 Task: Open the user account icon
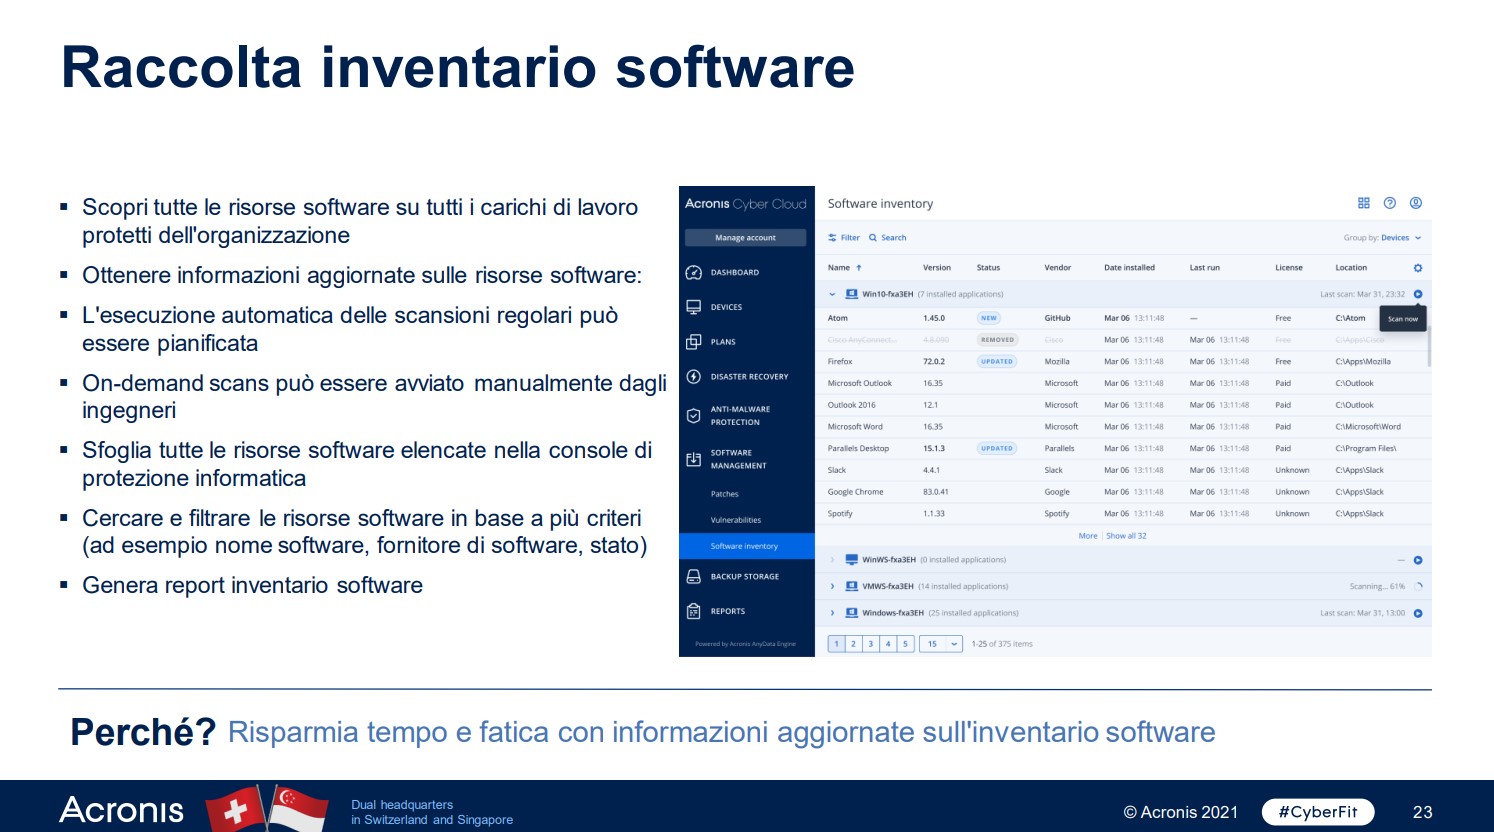click(1416, 203)
